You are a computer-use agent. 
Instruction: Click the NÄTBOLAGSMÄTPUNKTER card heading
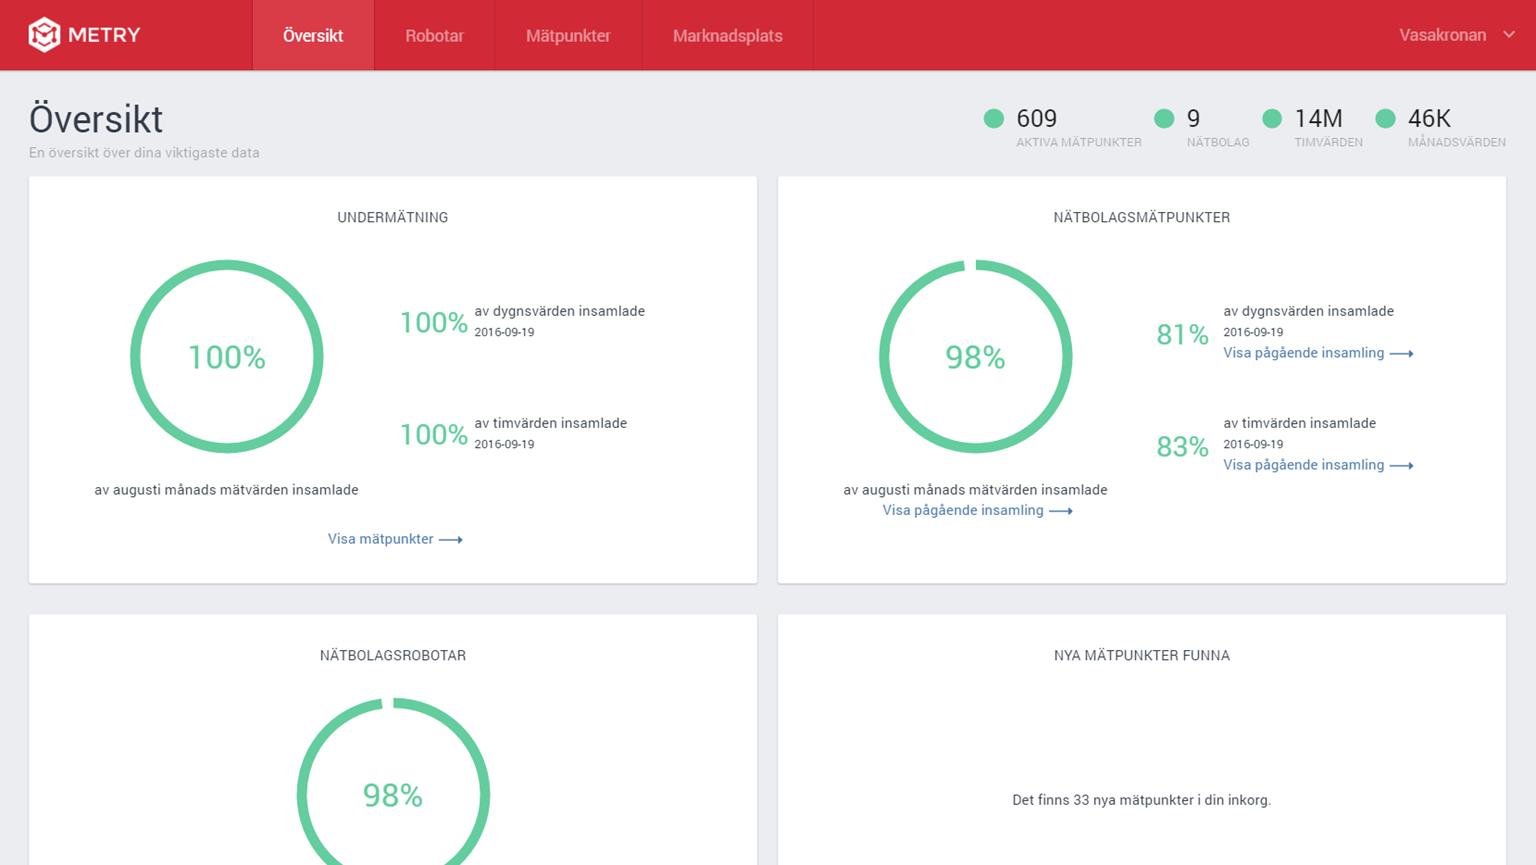pyautogui.click(x=1142, y=217)
